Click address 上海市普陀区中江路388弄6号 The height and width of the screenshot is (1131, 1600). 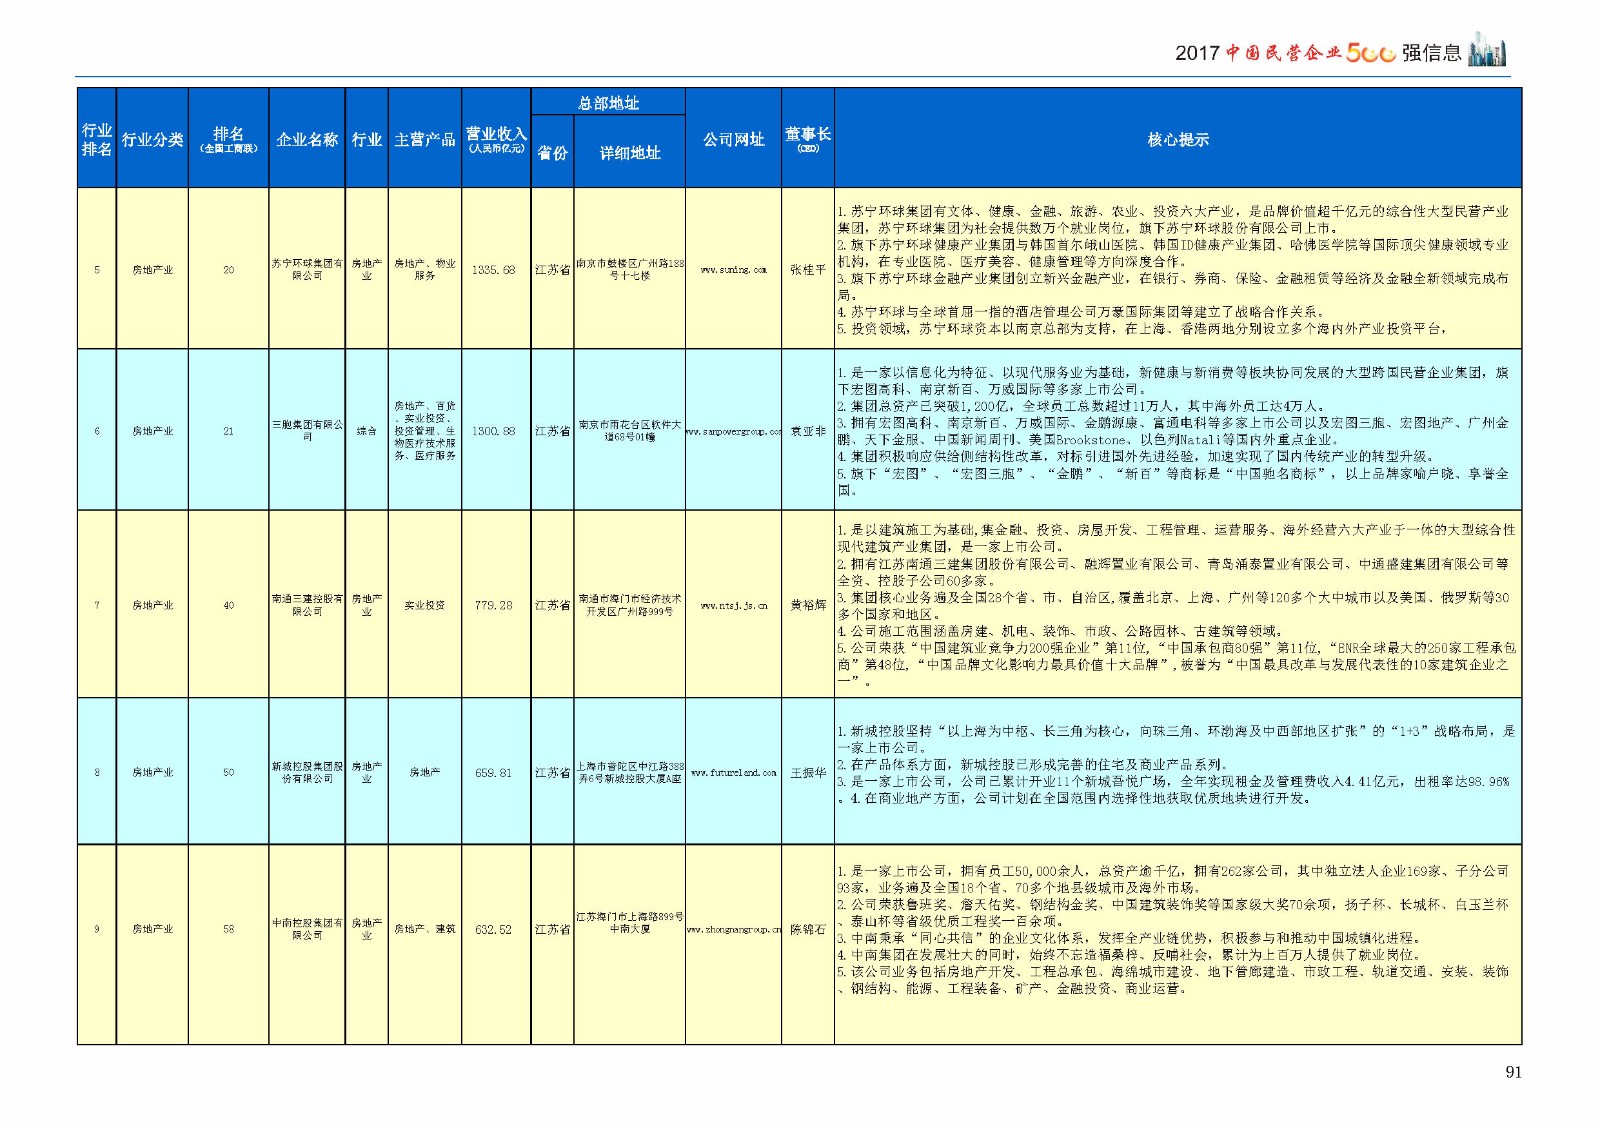coord(630,772)
